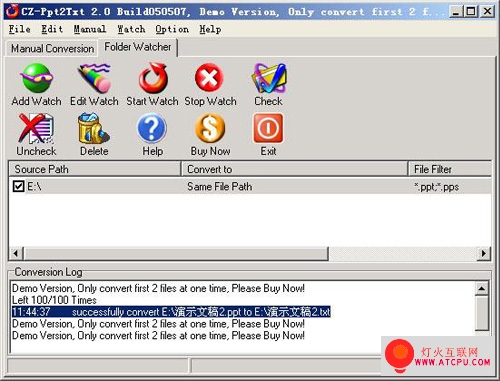The height and width of the screenshot is (381, 500).
Task: Select the first Demo Version log line
Action: point(158,288)
